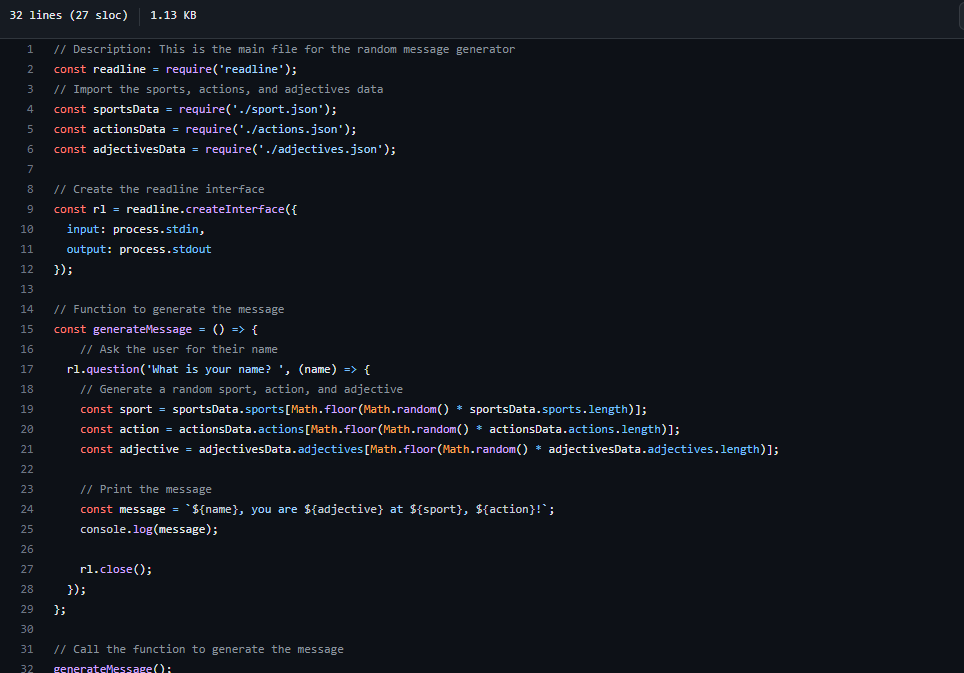The width and height of the screenshot is (964, 673).
Task: Select line number 9 in the gutter
Action: pyautogui.click(x=30, y=209)
